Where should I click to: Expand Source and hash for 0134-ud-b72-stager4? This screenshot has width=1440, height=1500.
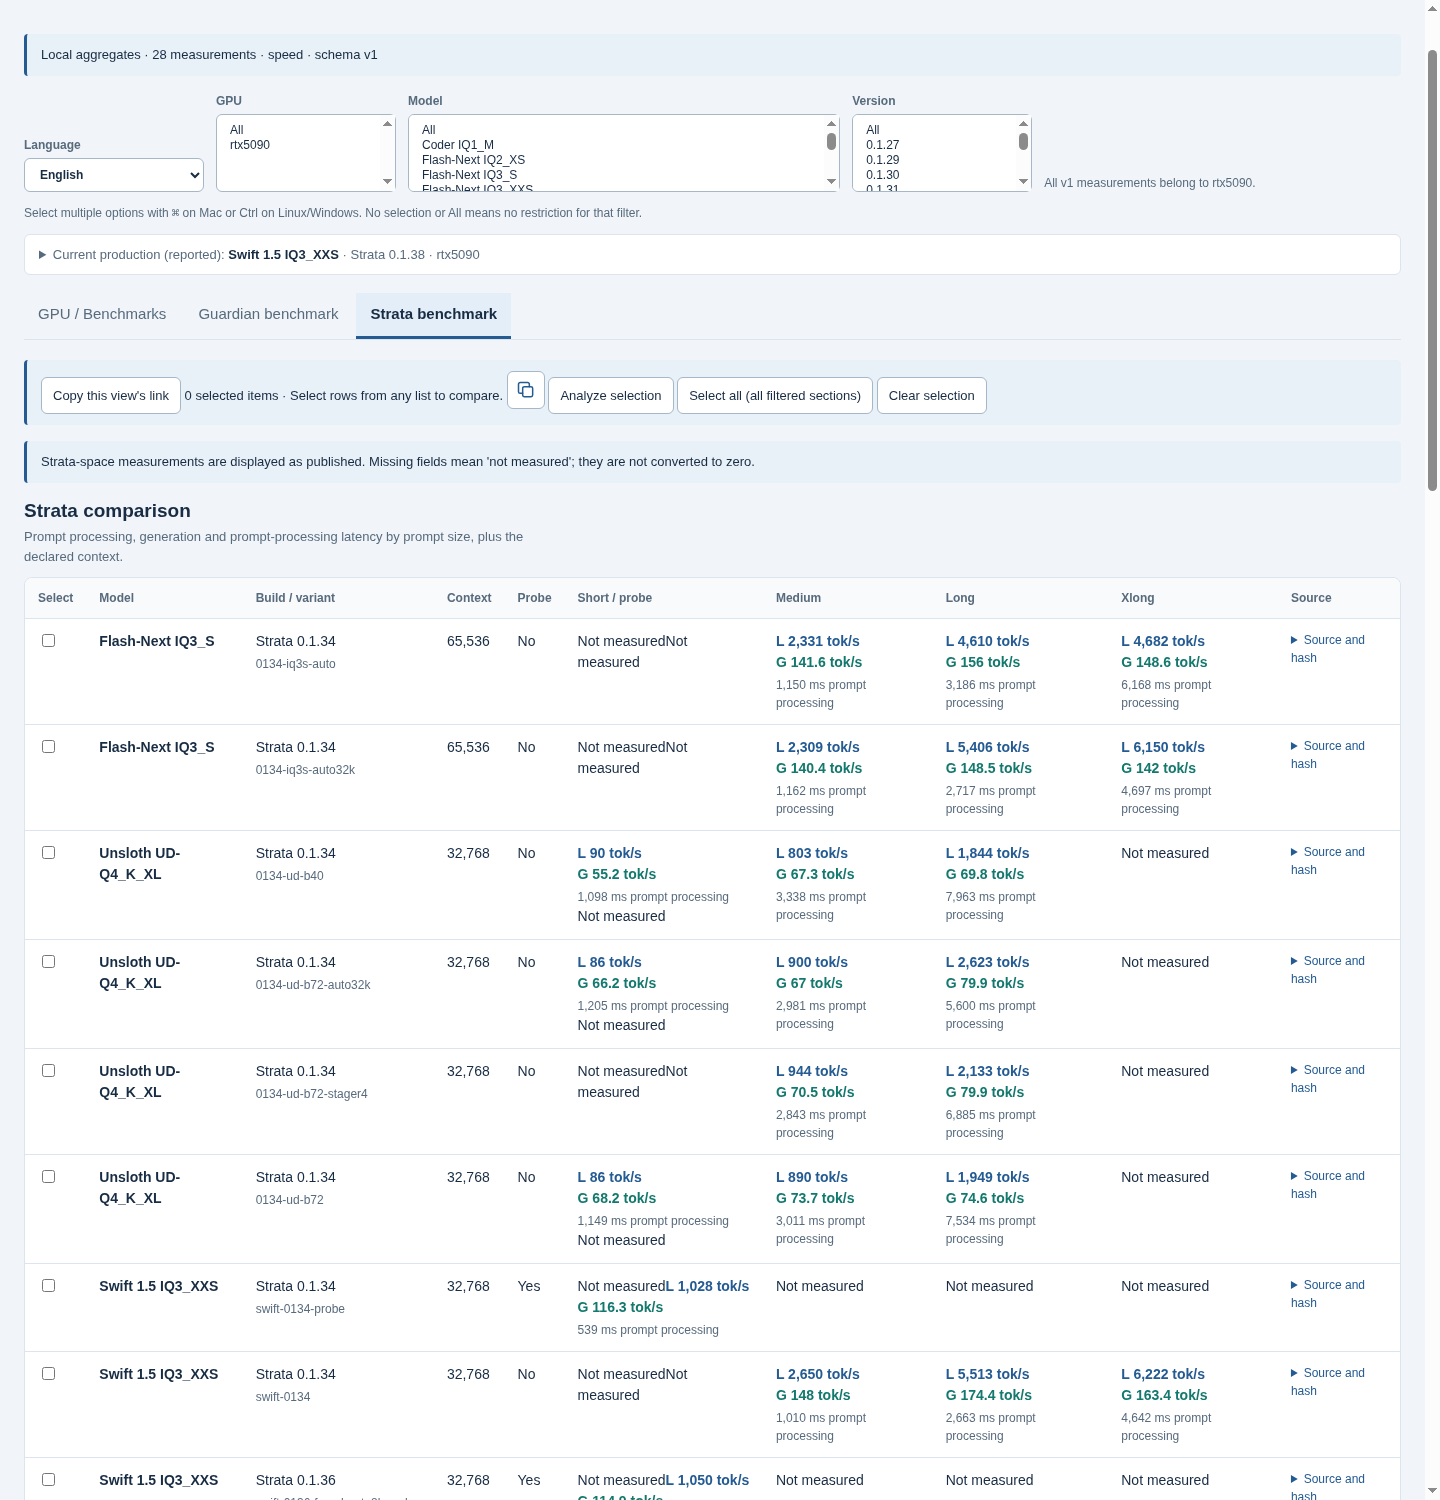[1328, 1079]
